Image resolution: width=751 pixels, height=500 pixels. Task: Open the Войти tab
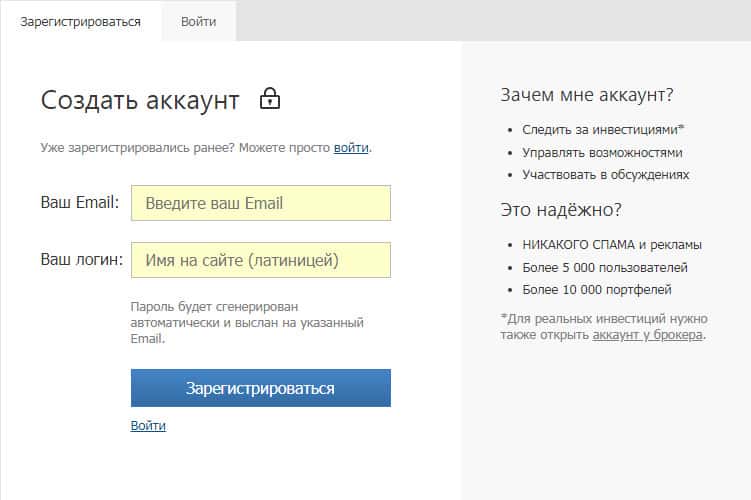198,22
